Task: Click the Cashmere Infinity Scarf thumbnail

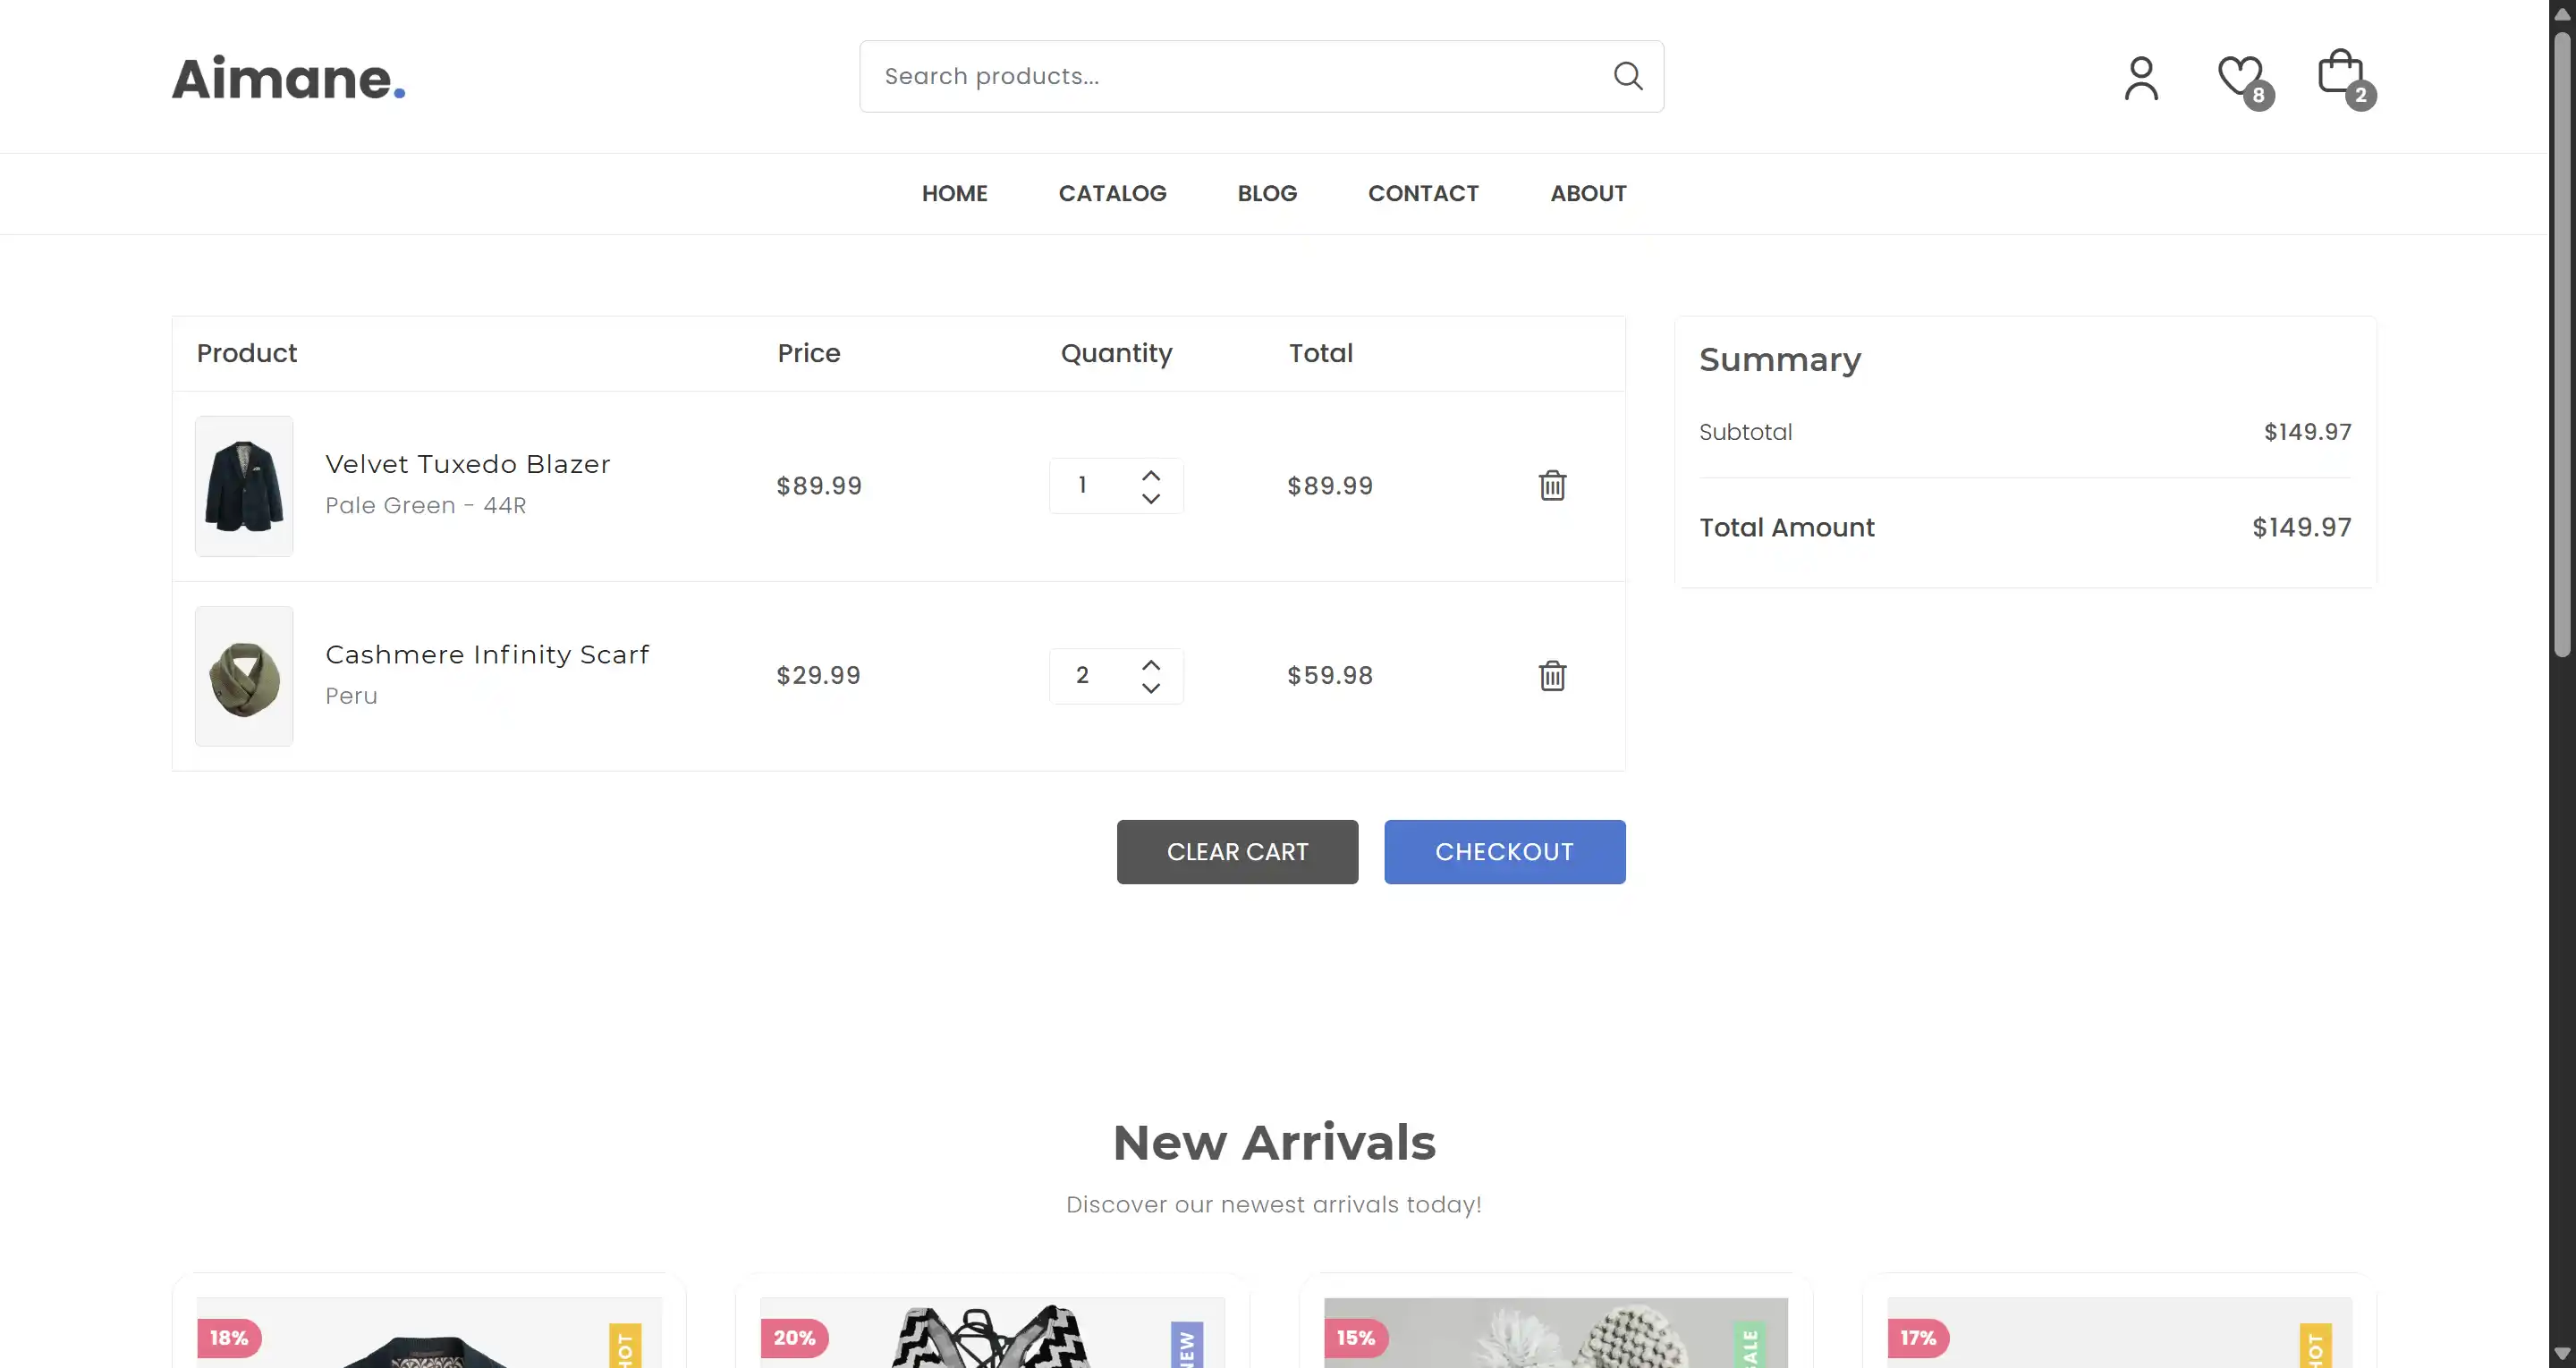Action: click(x=244, y=676)
